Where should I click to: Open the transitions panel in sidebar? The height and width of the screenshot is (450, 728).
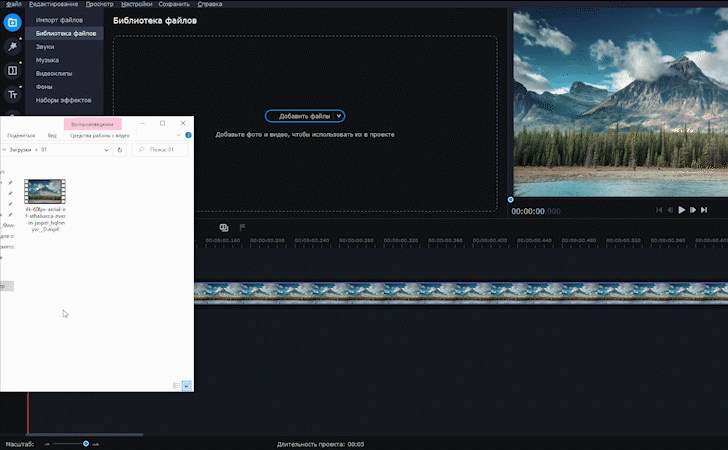[x=13, y=71]
